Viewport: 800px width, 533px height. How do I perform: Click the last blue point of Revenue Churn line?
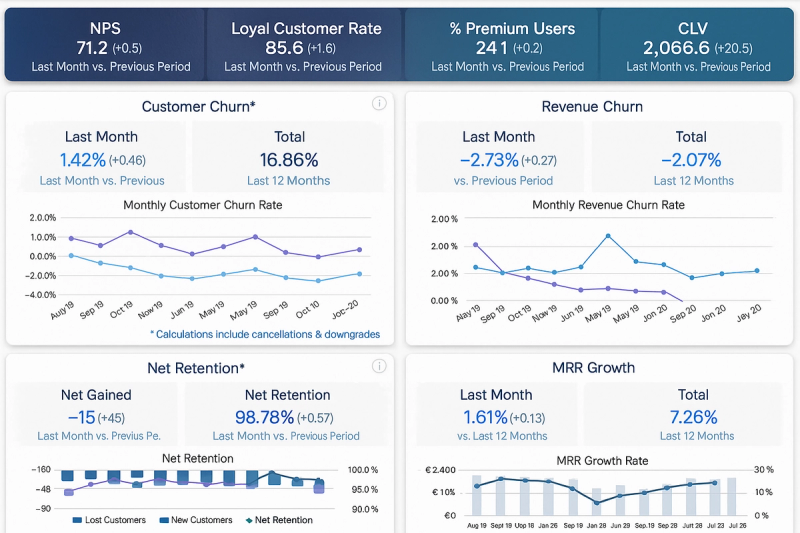pos(757,271)
